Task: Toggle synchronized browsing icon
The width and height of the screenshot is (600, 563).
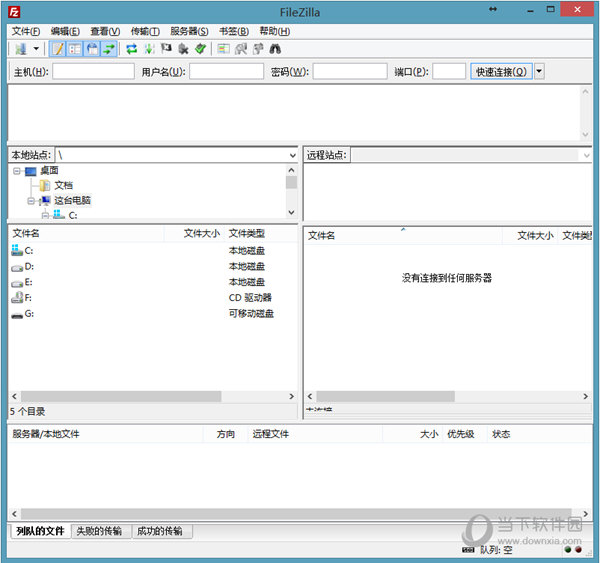Action: point(258,49)
